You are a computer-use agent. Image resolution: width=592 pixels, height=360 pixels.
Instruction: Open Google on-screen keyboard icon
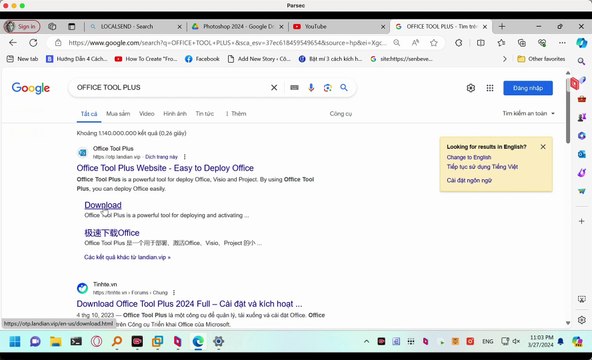[294, 88]
